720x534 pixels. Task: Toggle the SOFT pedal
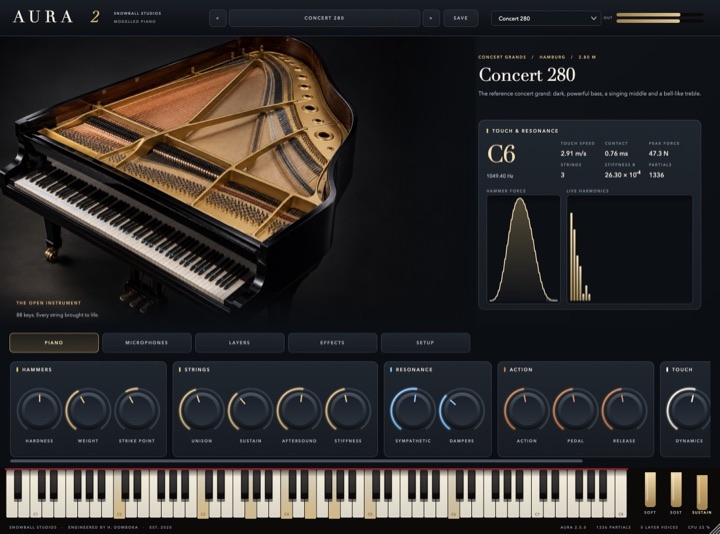pos(650,489)
